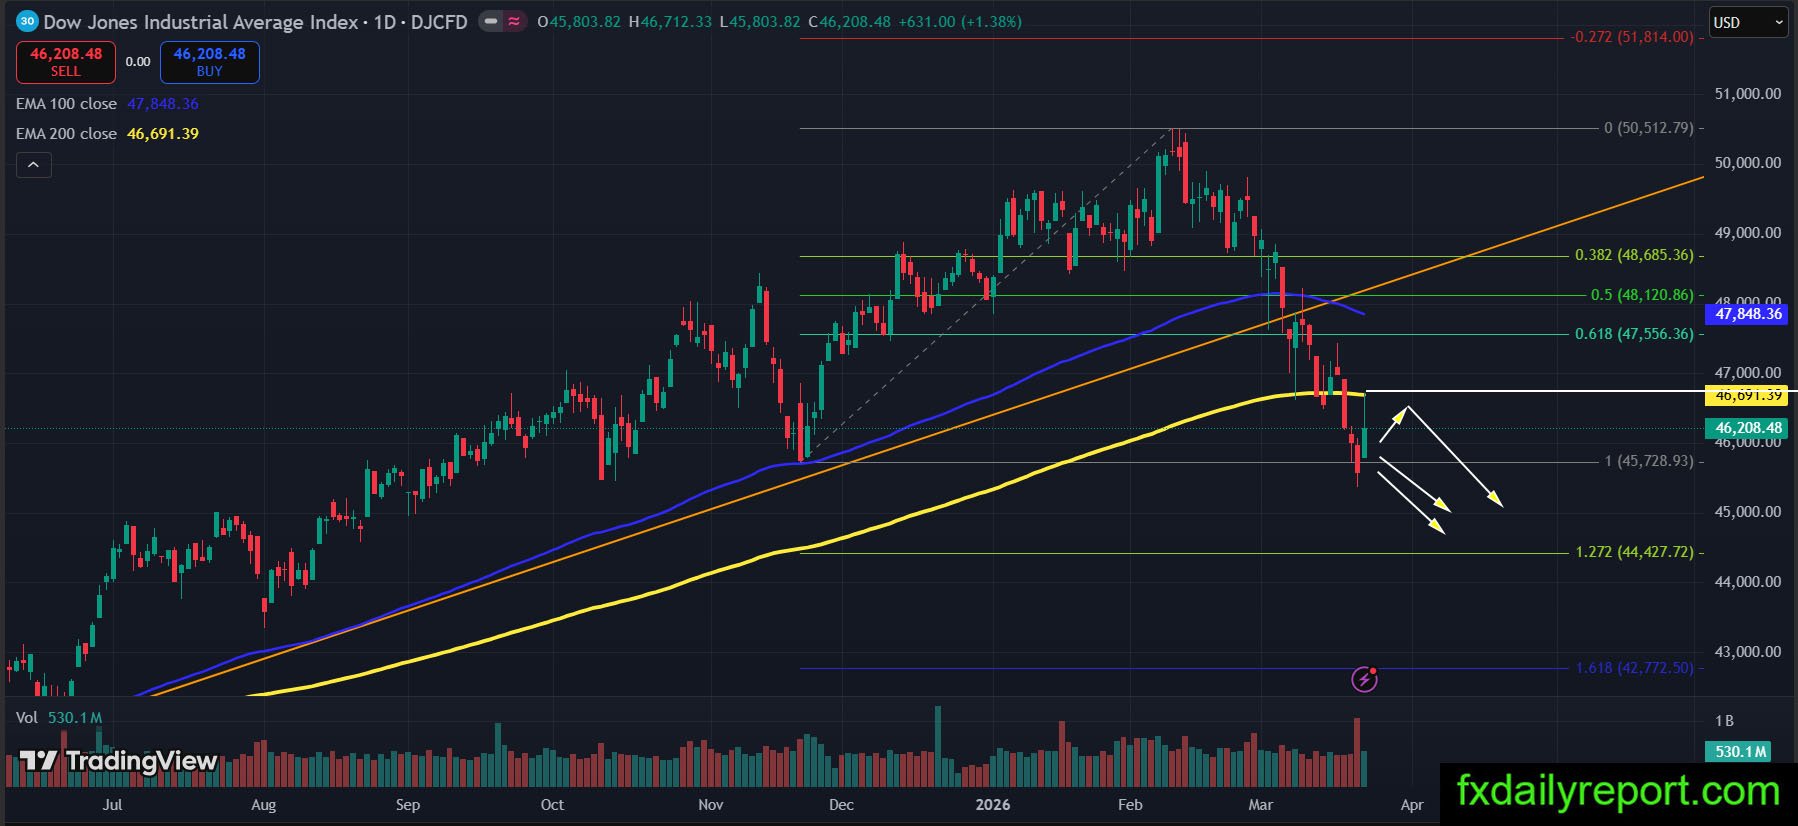
Task: Click the Feb label on the time axis
Action: point(1130,805)
